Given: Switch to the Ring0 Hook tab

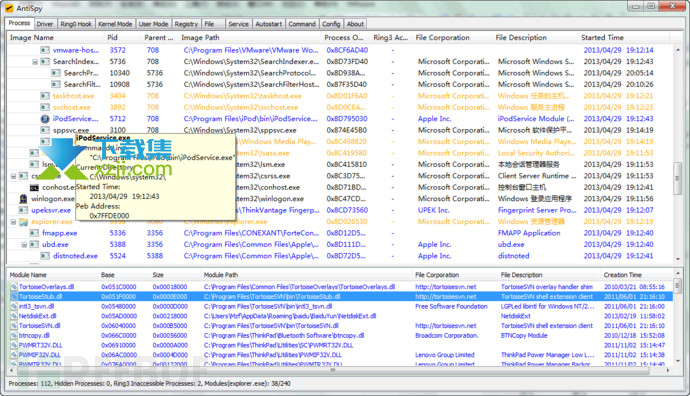Looking at the screenshot, I should (x=76, y=24).
